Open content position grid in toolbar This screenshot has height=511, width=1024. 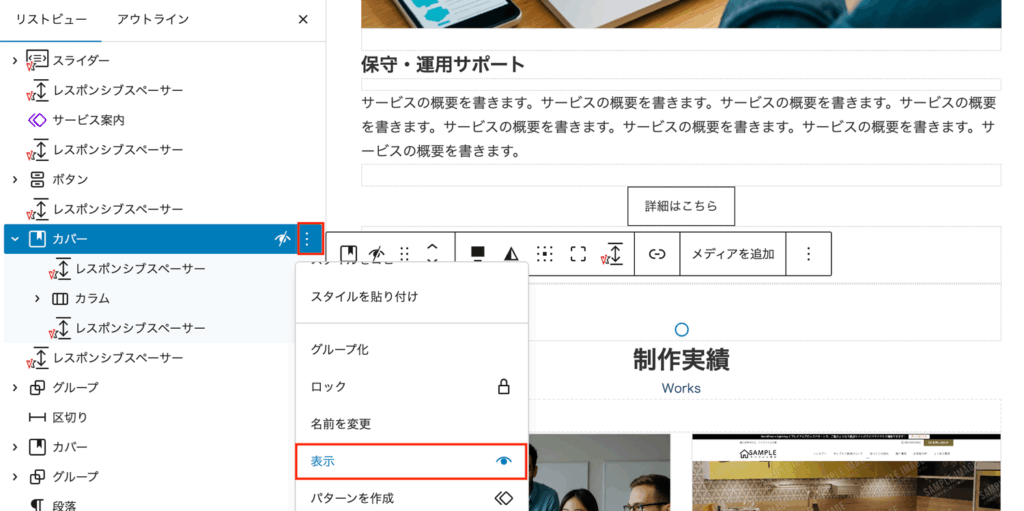544,254
